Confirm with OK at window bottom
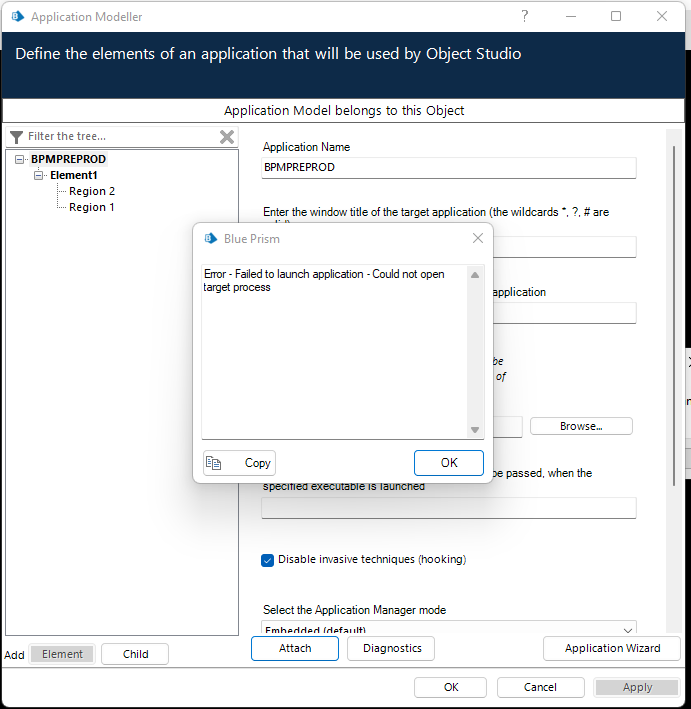This screenshot has width=691, height=709. click(x=450, y=687)
